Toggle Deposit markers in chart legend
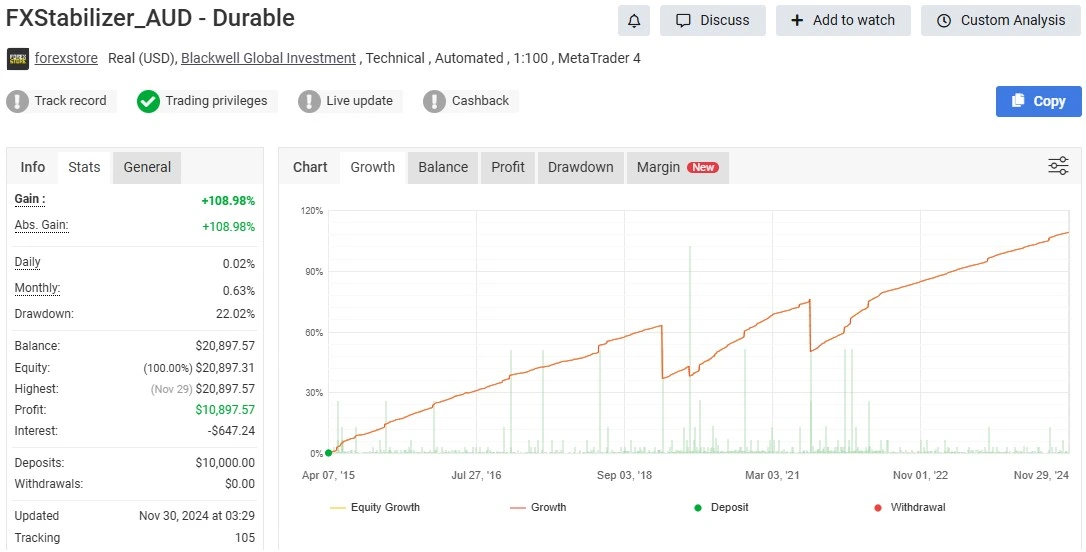 [721, 507]
